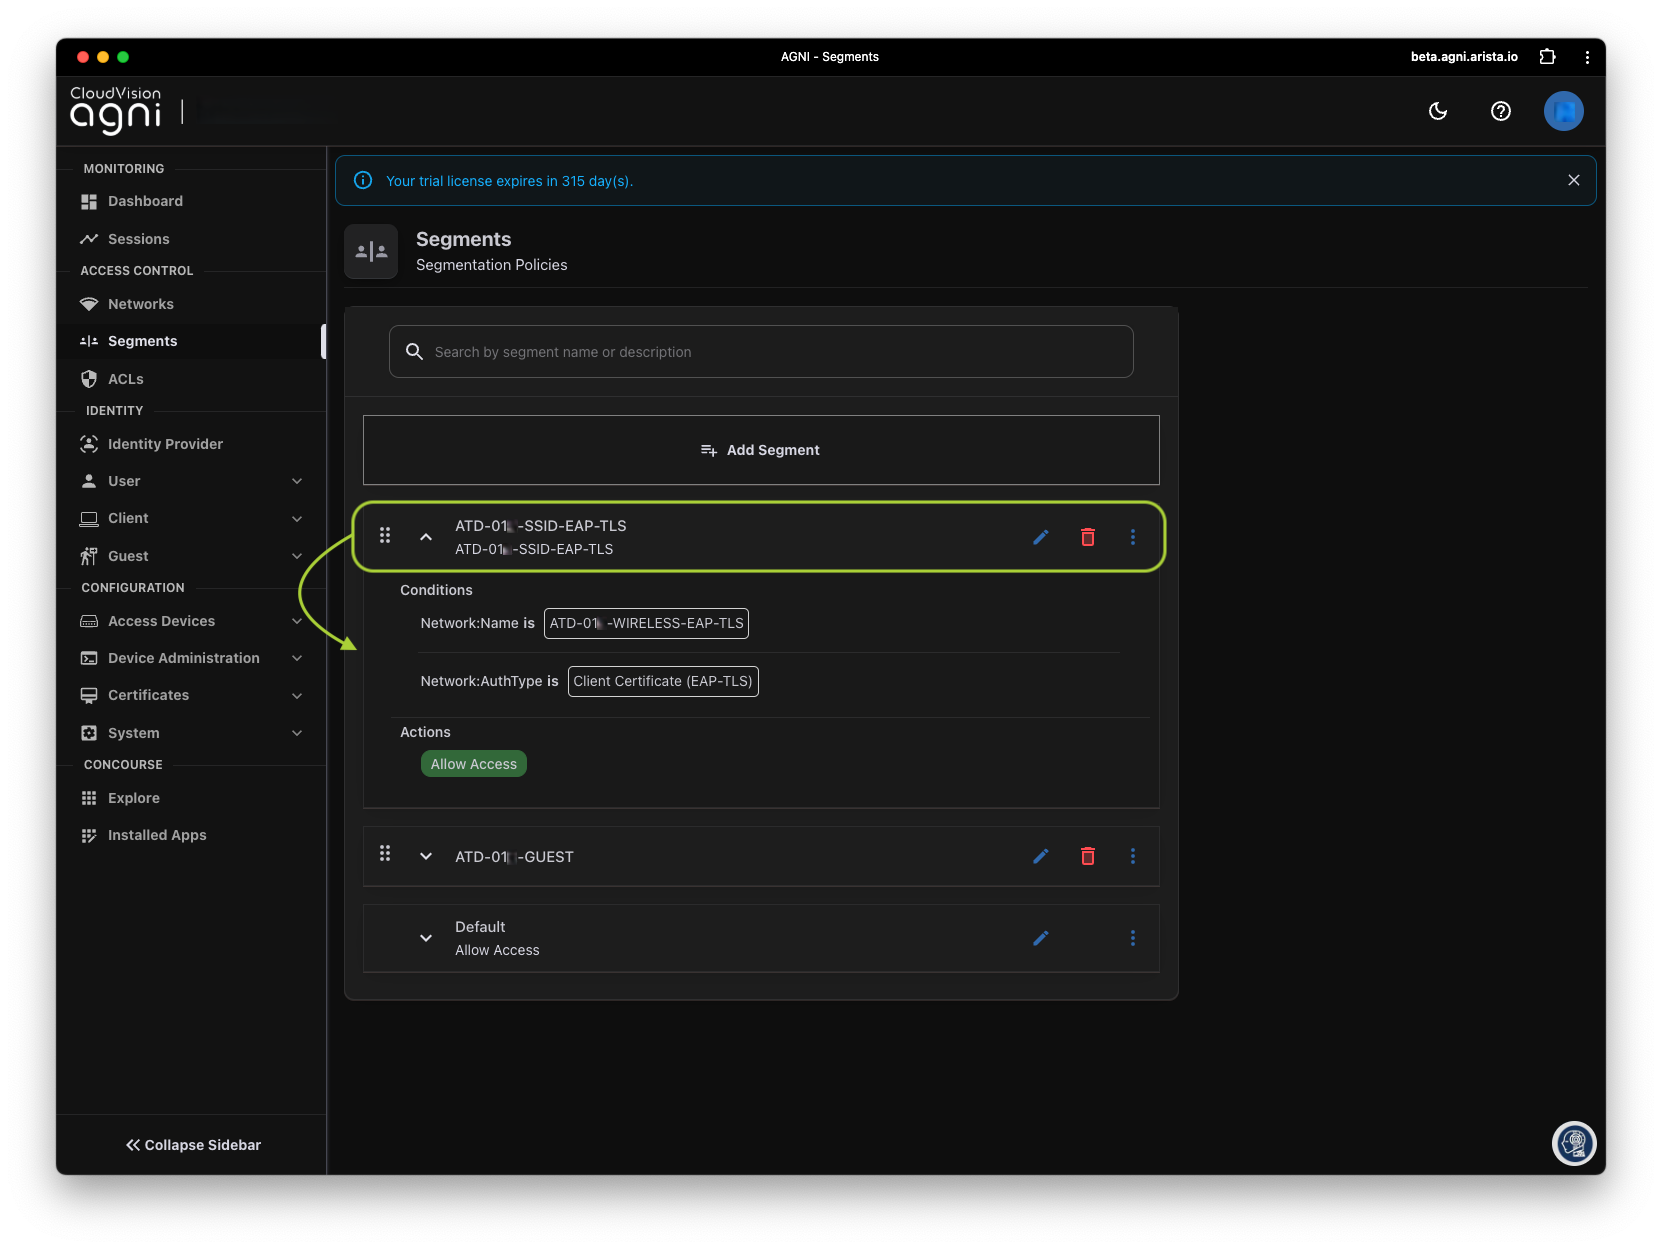The image size is (1662, 1249).
Task: Open more options for ATD-01 GUEST segment
Action: [1133, 856]
